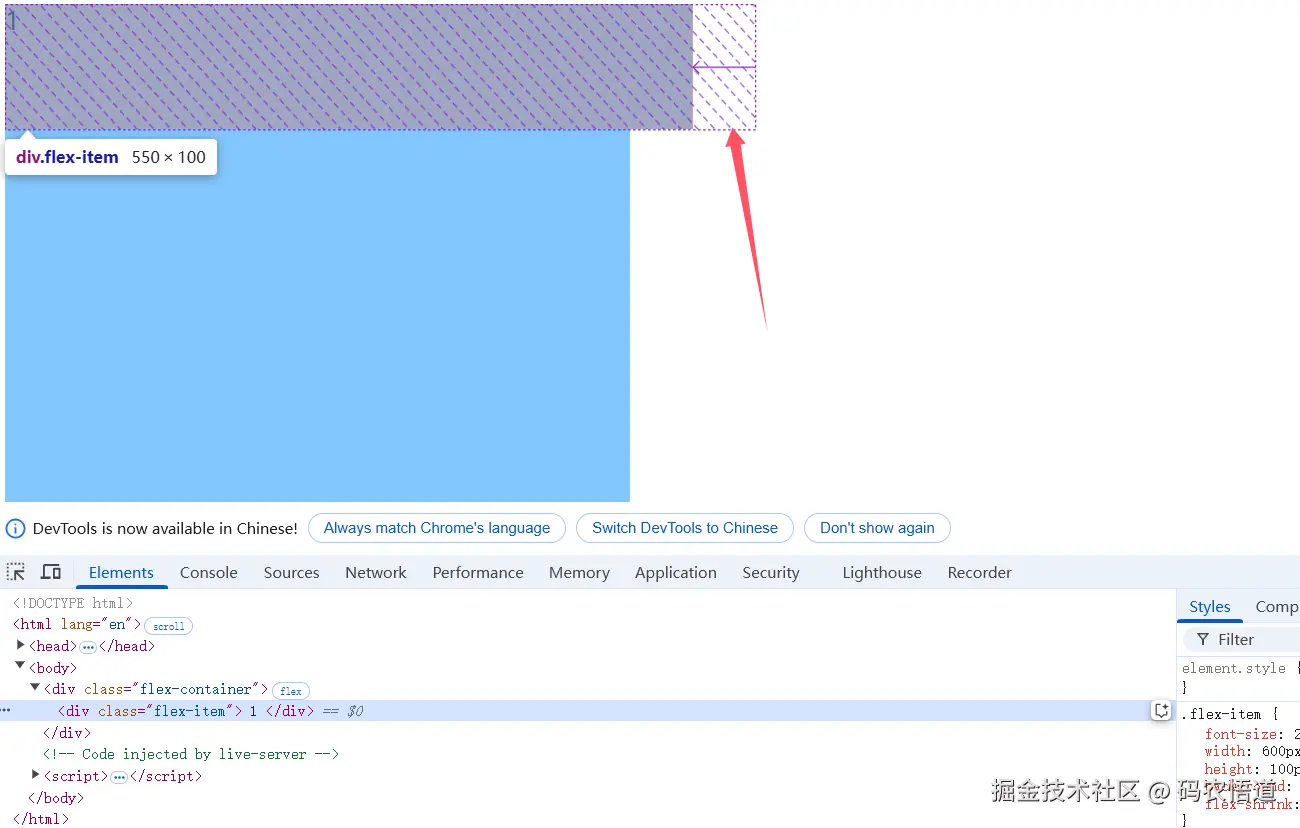1300x828 pixels.
Task: Switch to the Elements tab
Action: pyautogui.click(x=121, y=573)
